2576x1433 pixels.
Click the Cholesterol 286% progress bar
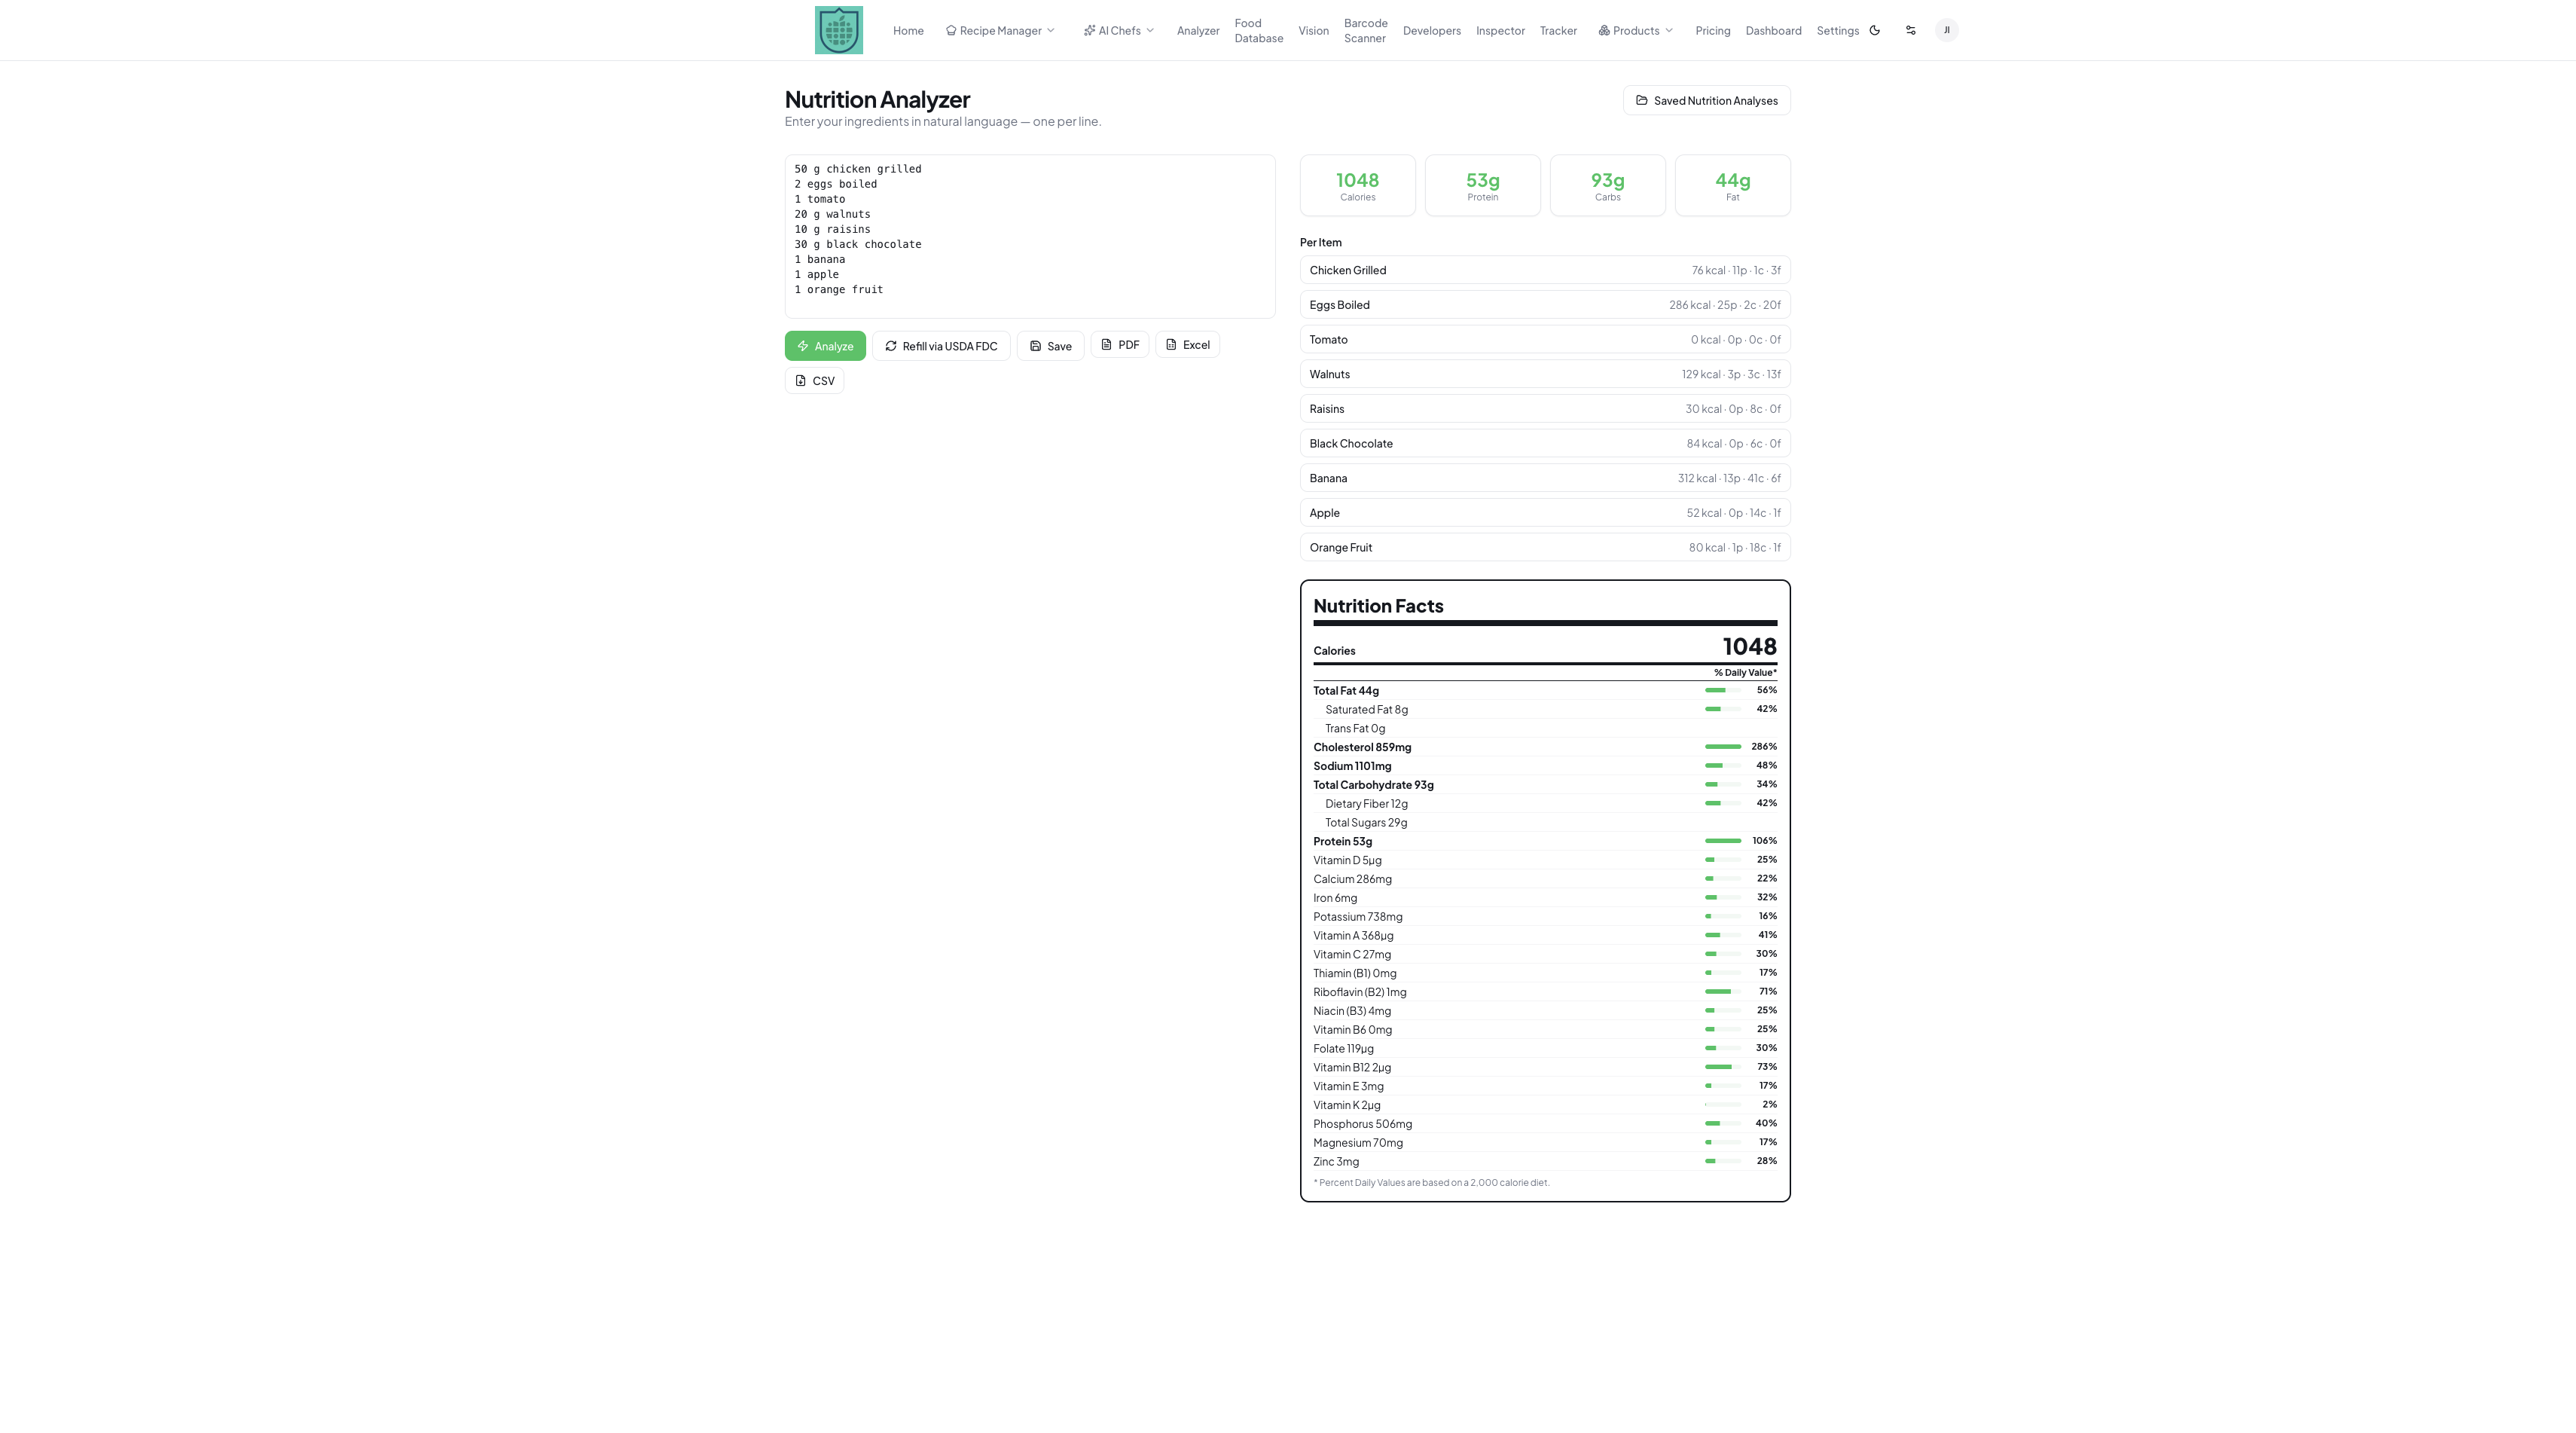point(1723,747)
